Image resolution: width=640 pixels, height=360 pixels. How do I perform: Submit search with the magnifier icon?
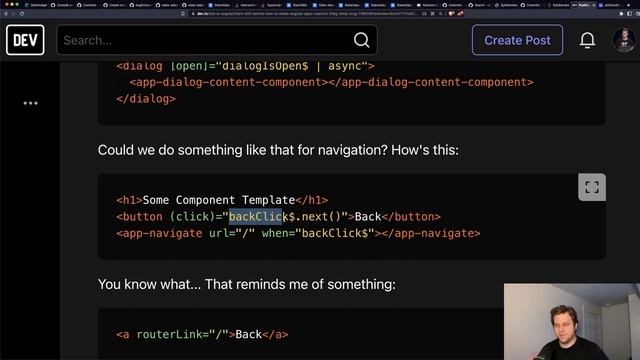point(361,40)
